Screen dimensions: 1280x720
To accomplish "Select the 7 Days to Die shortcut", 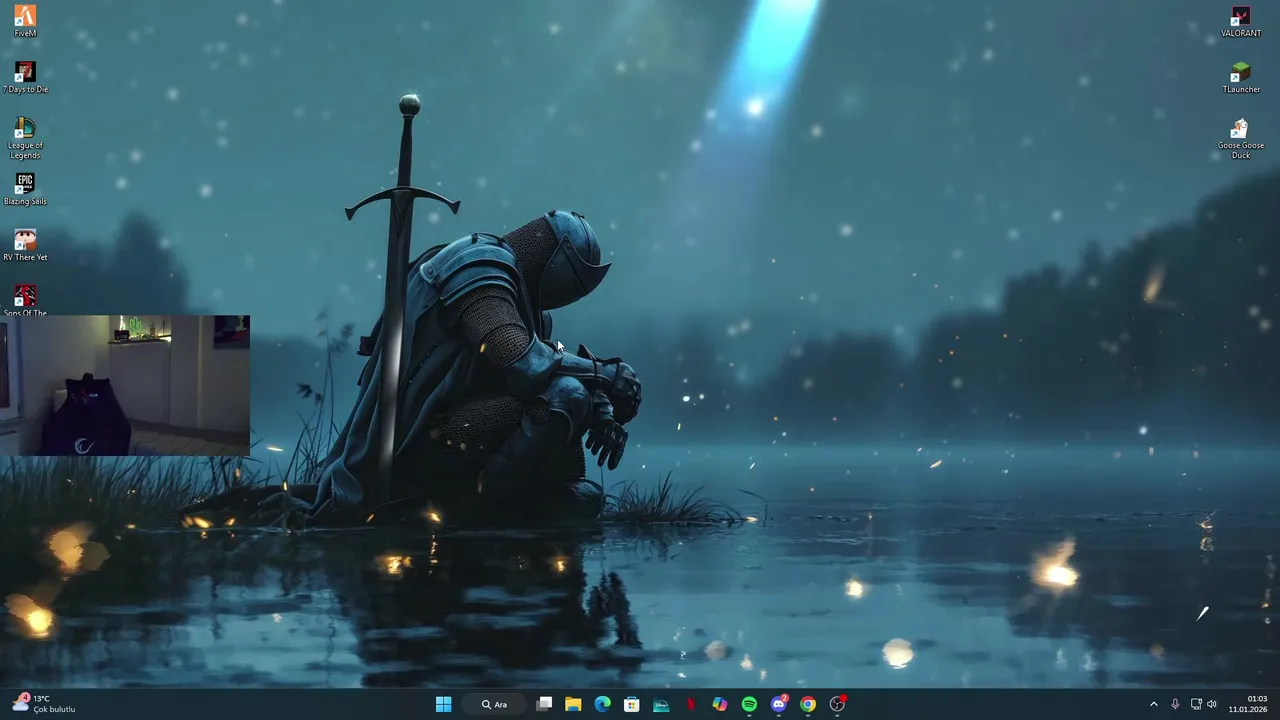I will point(25,77).
